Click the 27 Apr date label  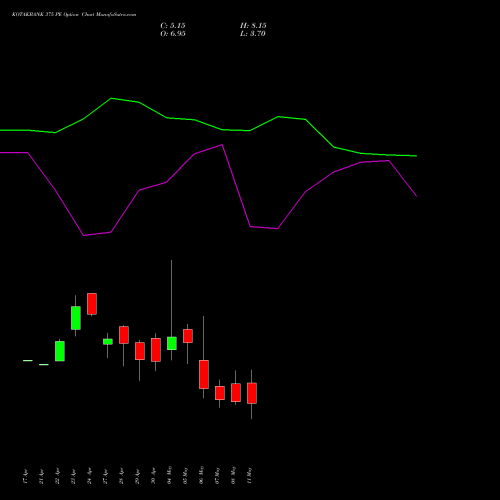106,476
